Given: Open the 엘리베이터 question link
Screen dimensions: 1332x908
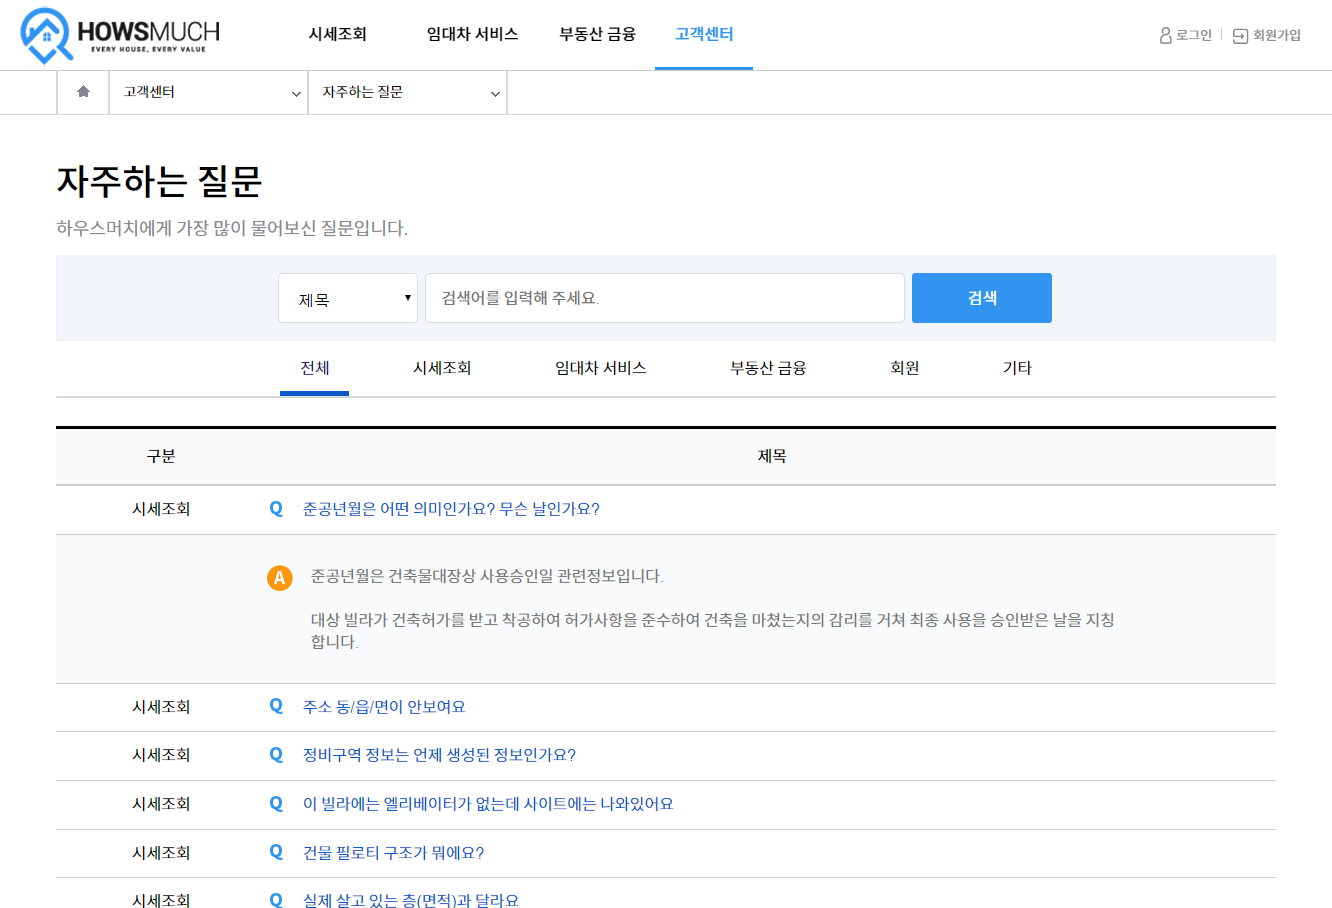Looking at the screenshot, I should (x=488, y=804).
